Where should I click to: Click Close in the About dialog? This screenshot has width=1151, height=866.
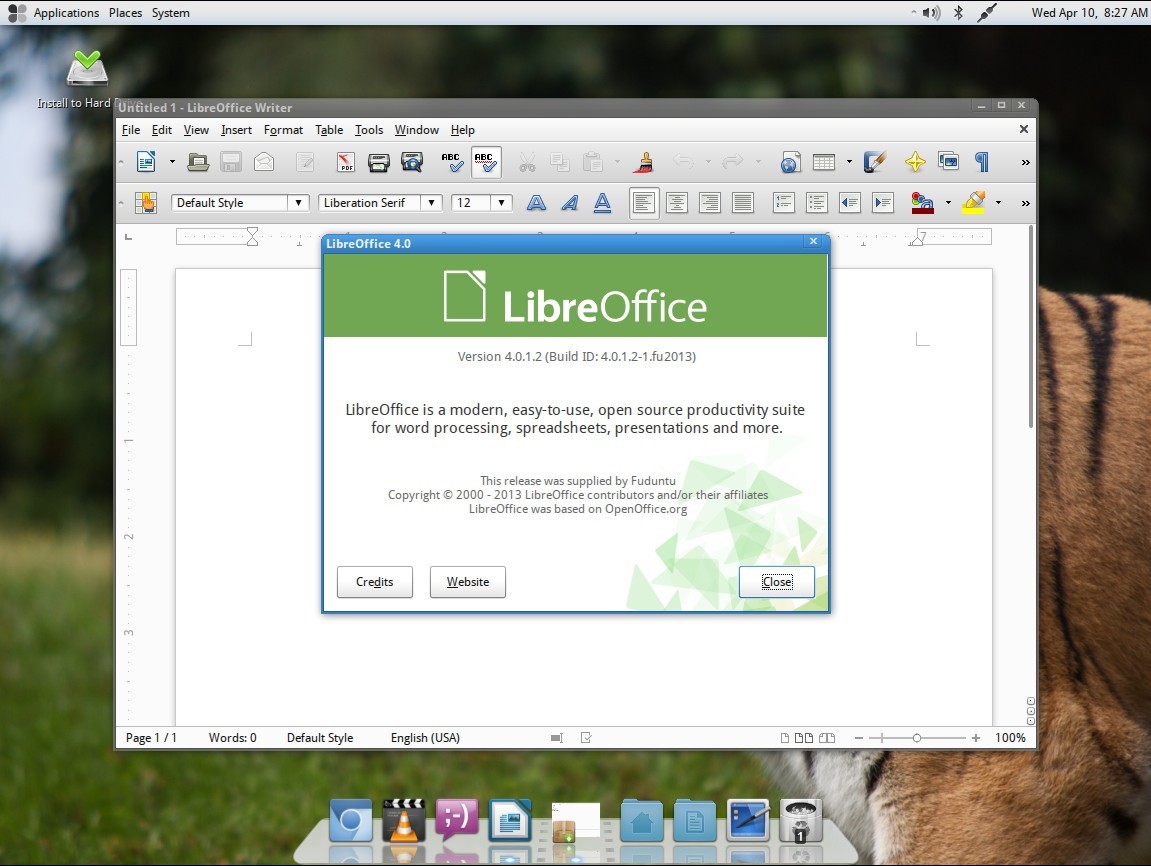[x=777, y=582]
